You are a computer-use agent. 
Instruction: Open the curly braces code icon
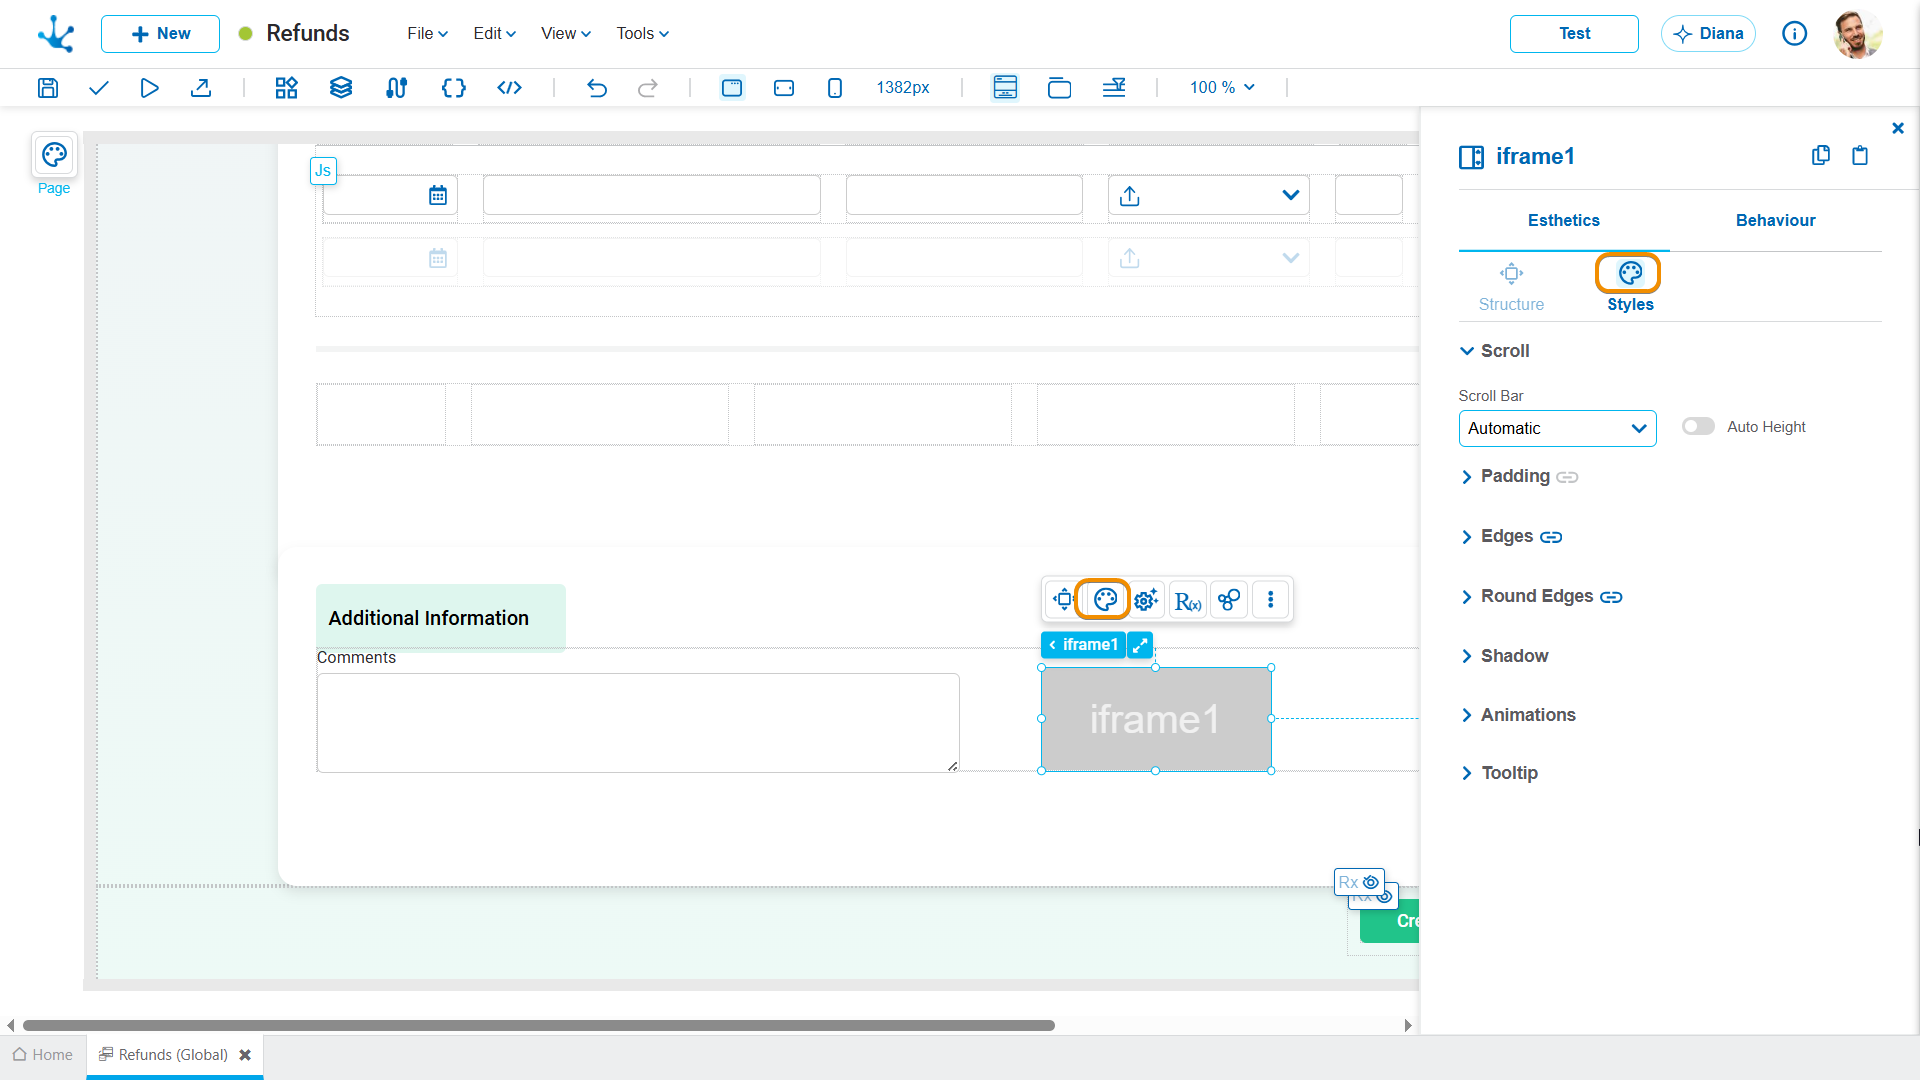click(x=454, y=88)
